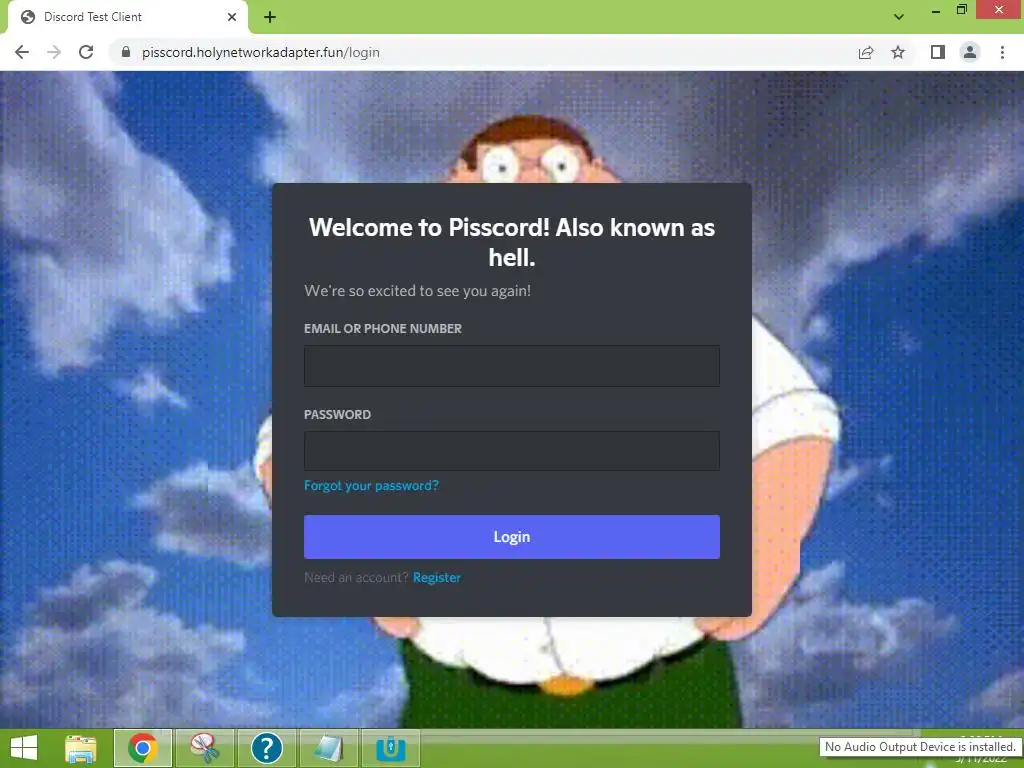This screenshot has width=1024, height=768.
Task: Open the Windows Start menu
Action: point(24,748)
